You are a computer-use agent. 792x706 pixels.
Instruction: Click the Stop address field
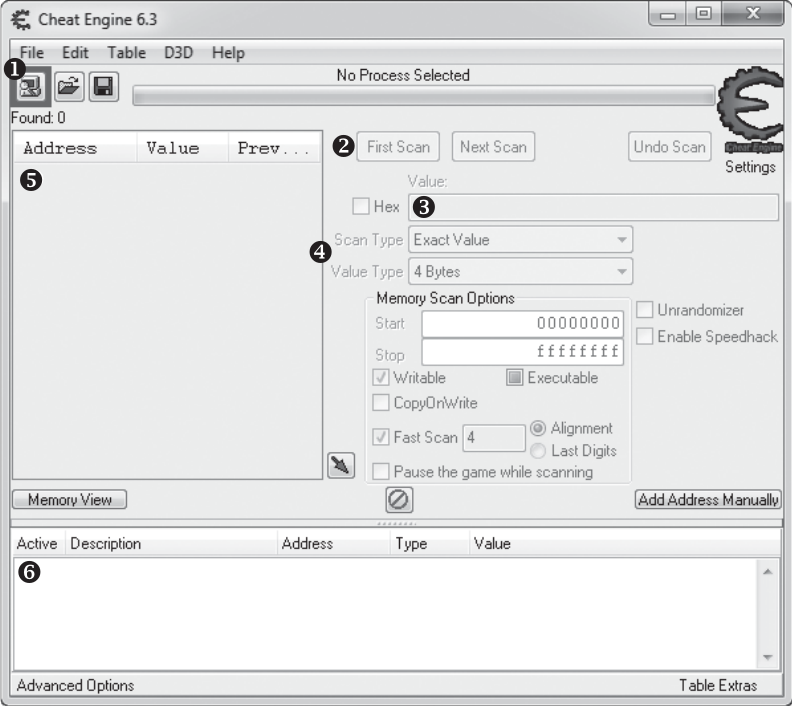point(523,352)
